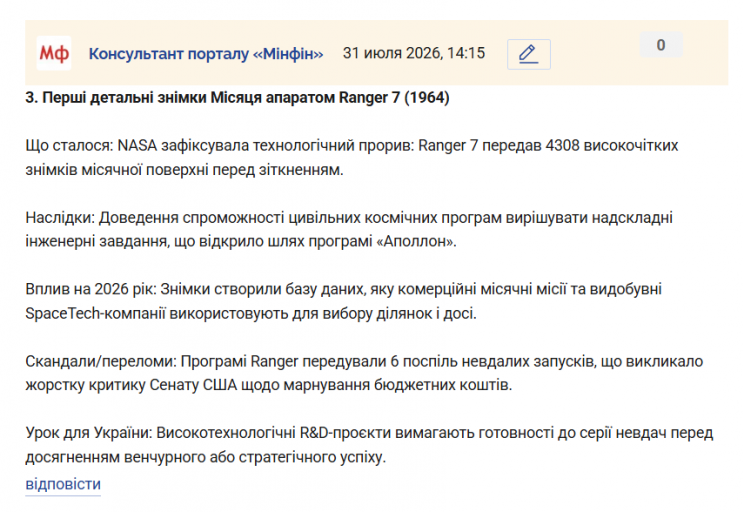
Task: Click the comment rating counter showing 0
Action: click(661, 45)
